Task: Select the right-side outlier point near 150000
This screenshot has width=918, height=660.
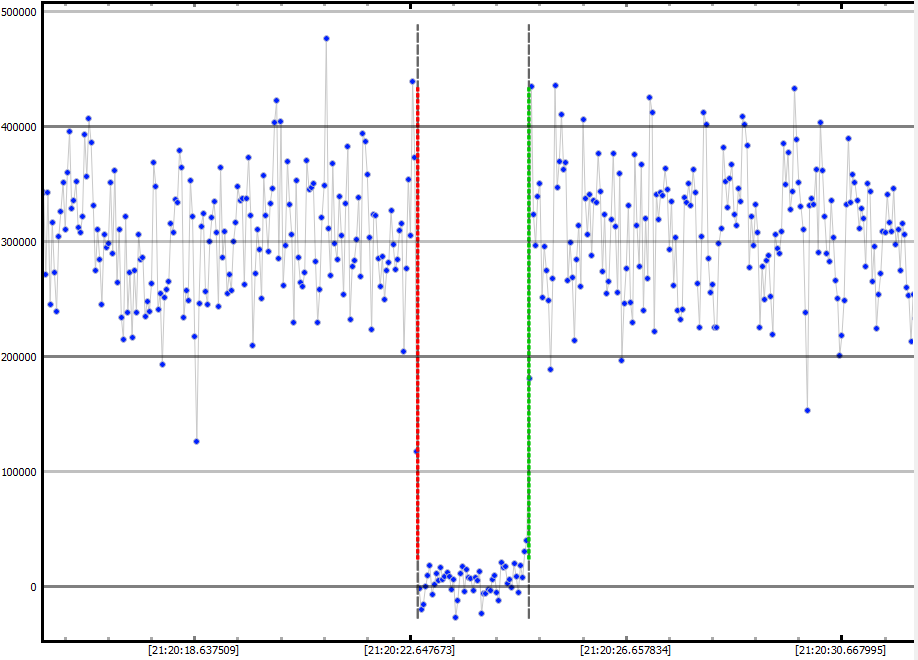Action: click(x=807, y=410)
